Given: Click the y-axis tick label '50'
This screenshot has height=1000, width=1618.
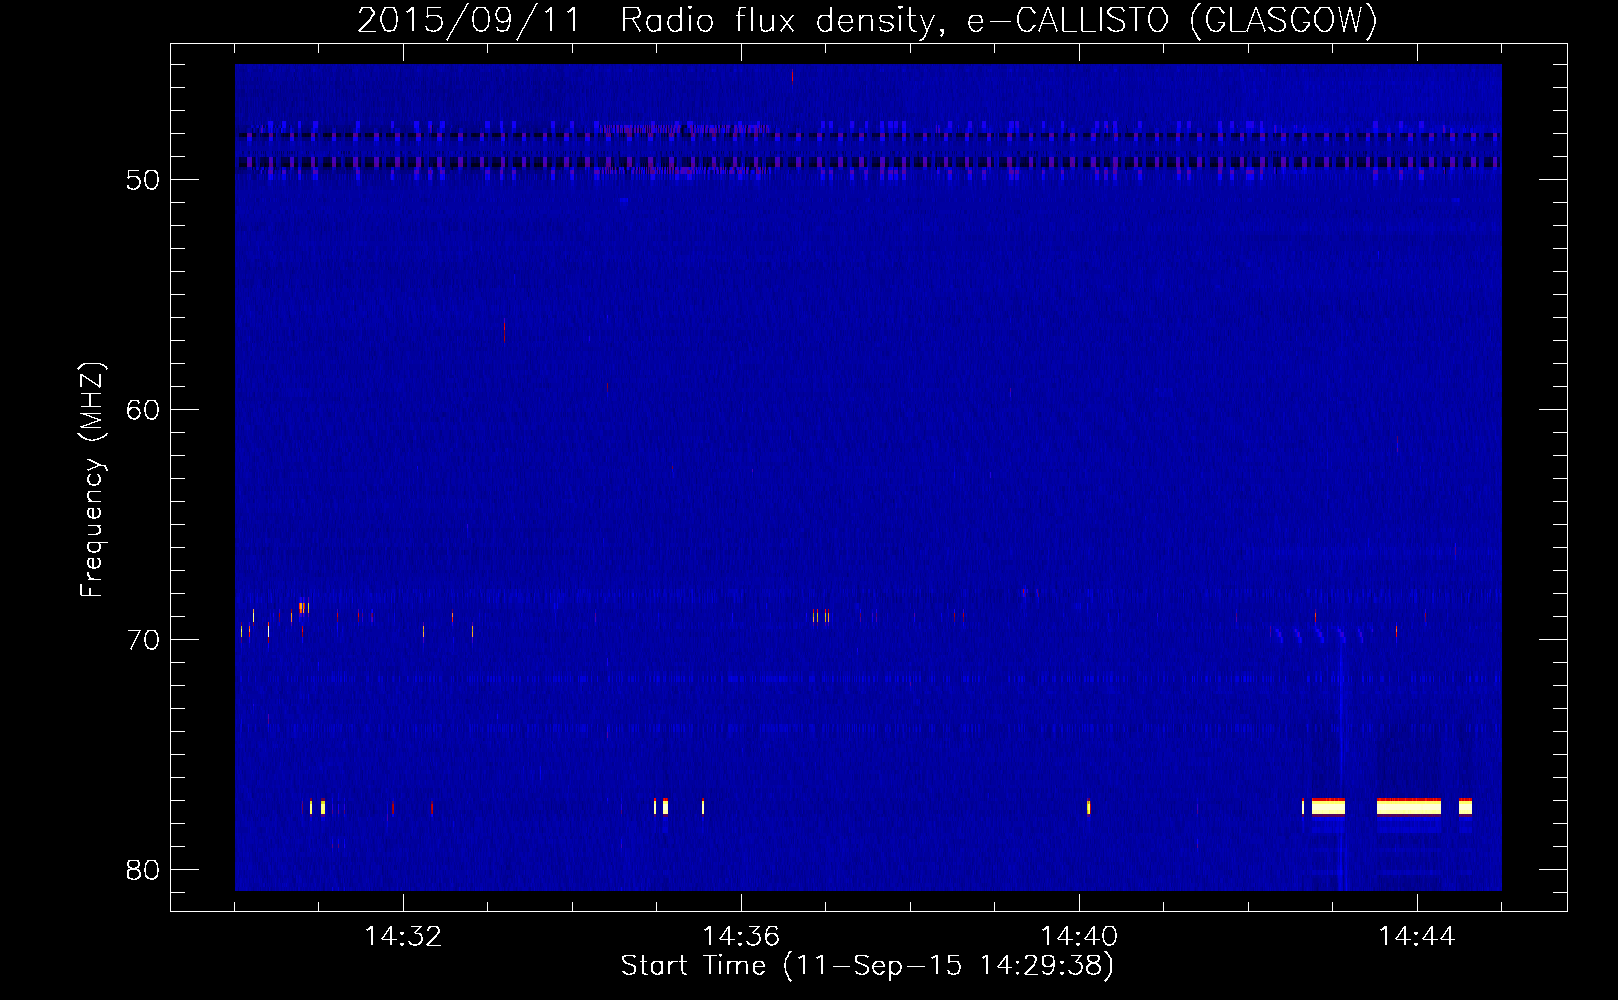Looking at the screenshot, I should coord(143,180).
